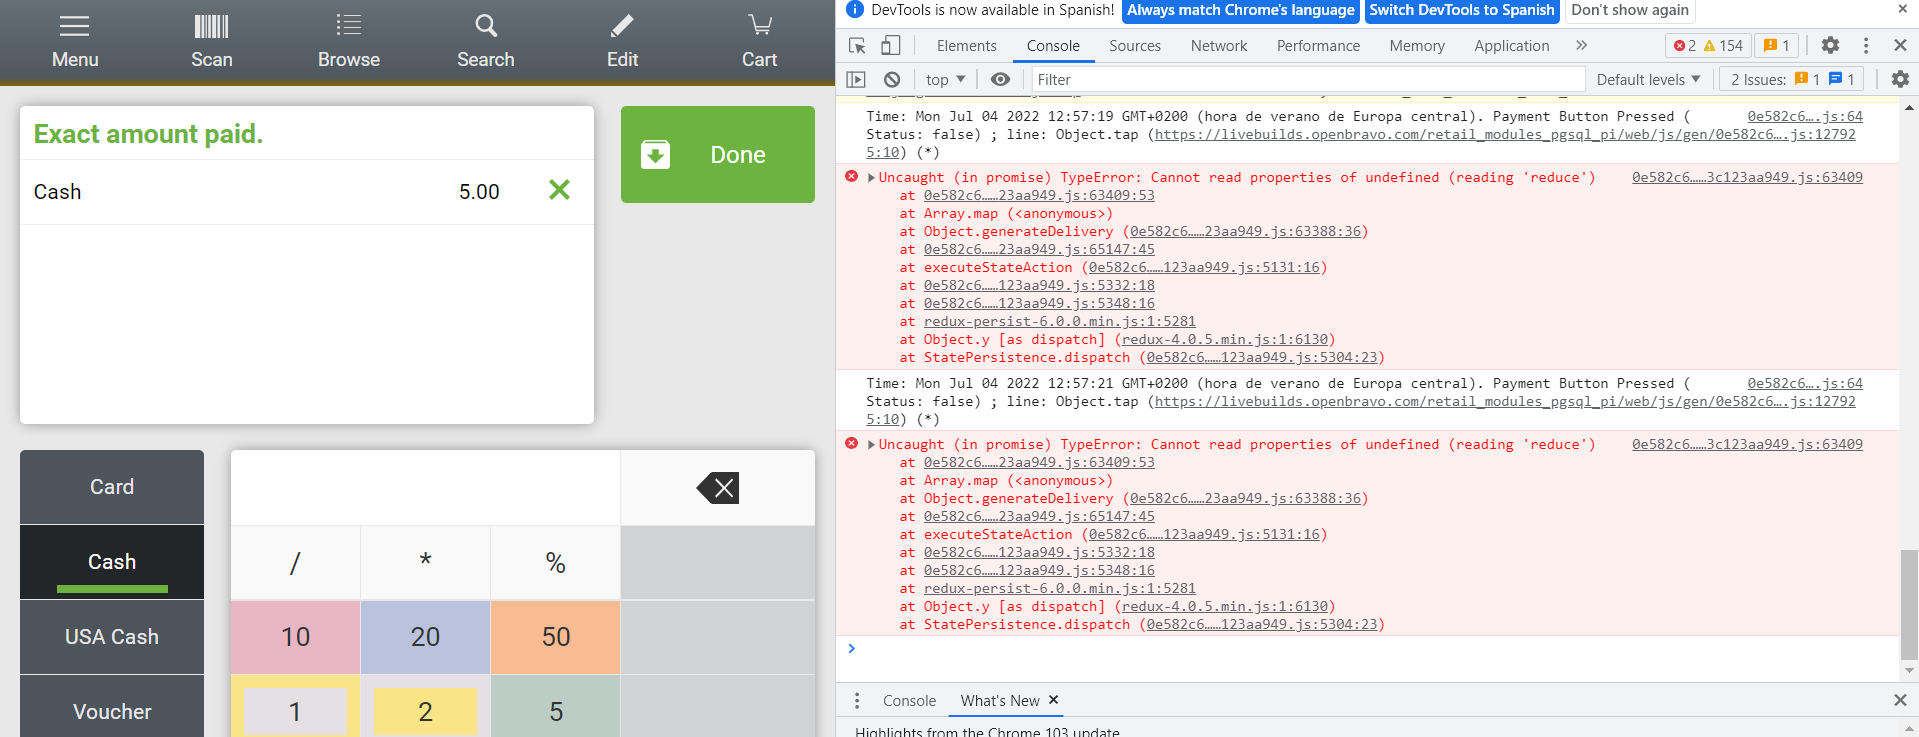Toggle the device toolbar icon
Viewport: 1919px width, 737px height.
(x=890, y=46)
